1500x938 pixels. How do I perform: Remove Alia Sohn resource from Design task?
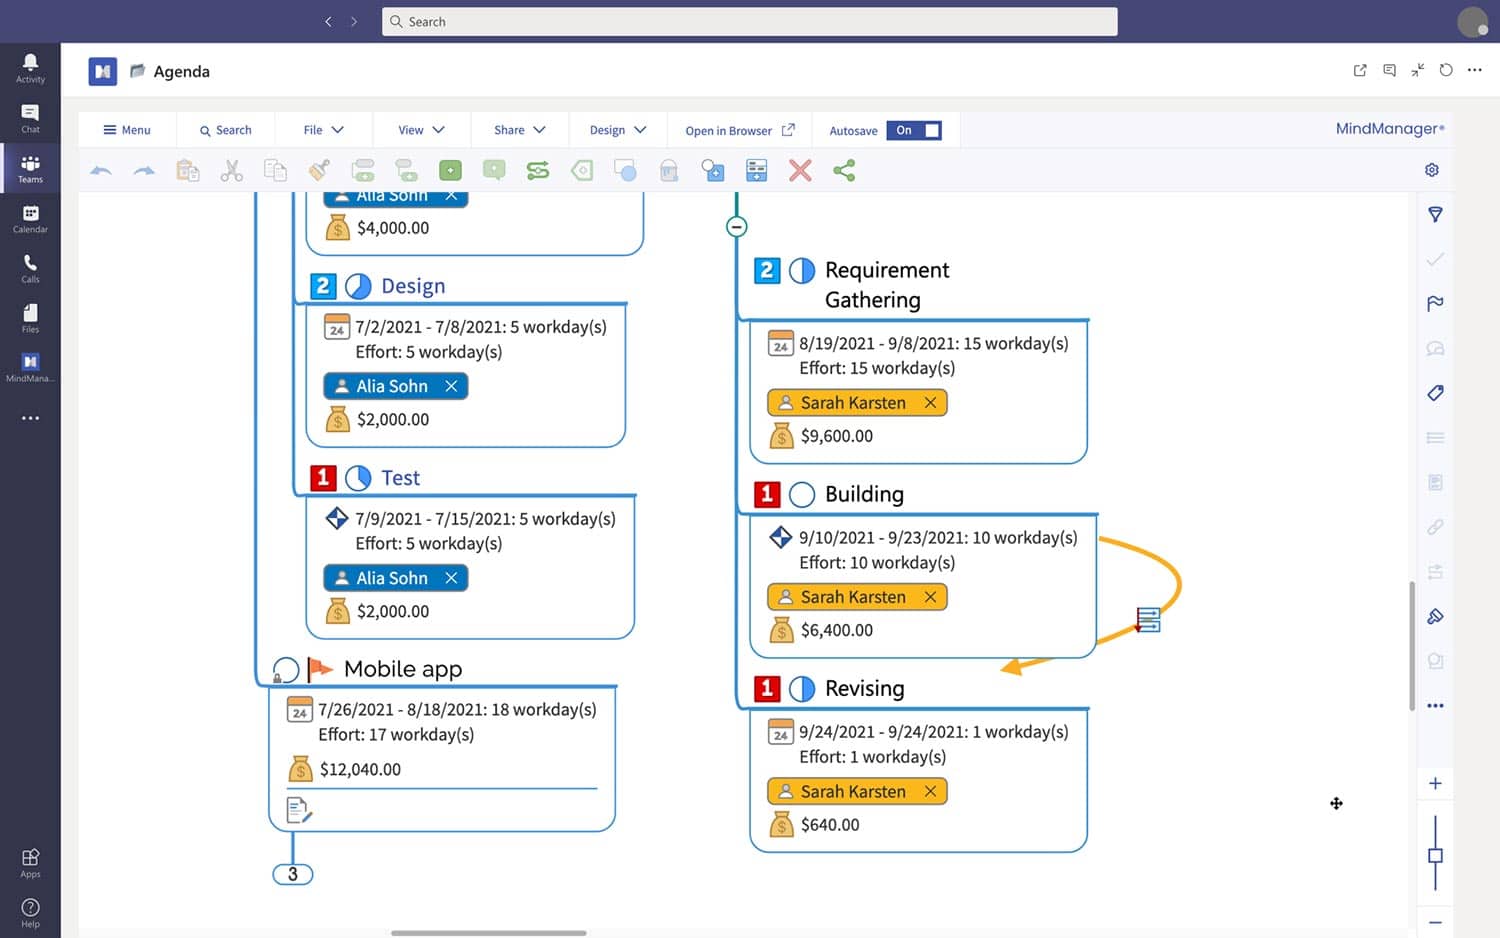pos(451,386)
